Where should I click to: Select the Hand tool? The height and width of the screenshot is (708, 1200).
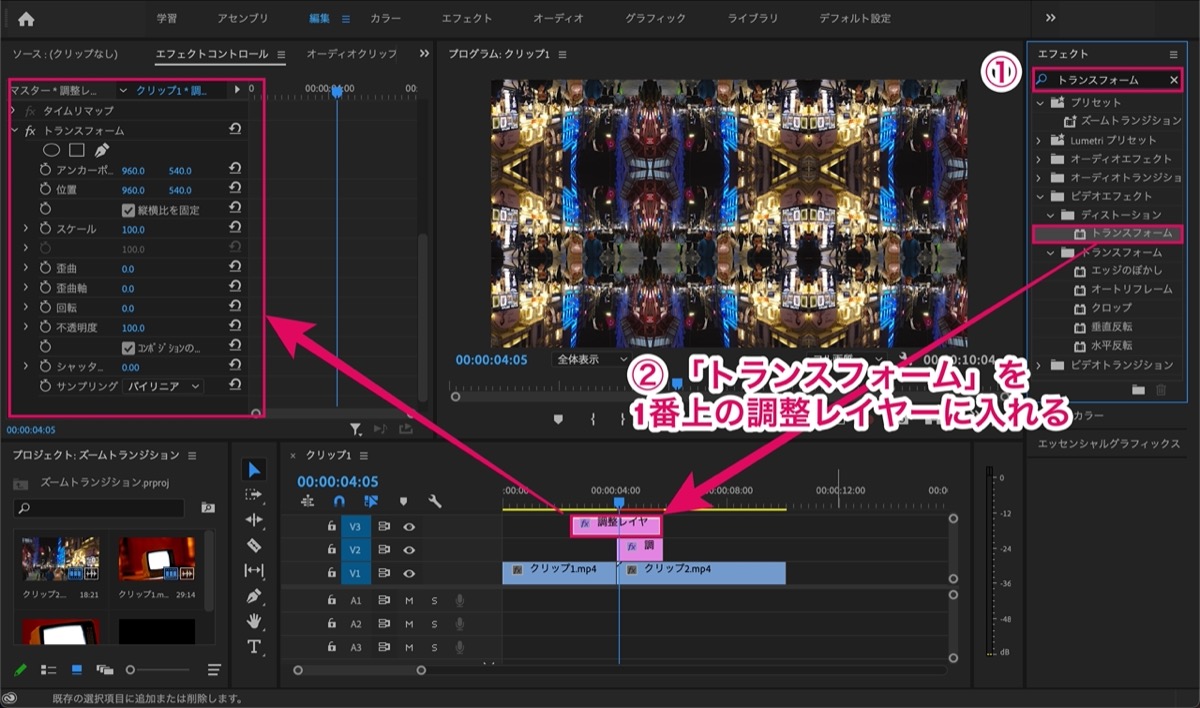pos(254,621)
